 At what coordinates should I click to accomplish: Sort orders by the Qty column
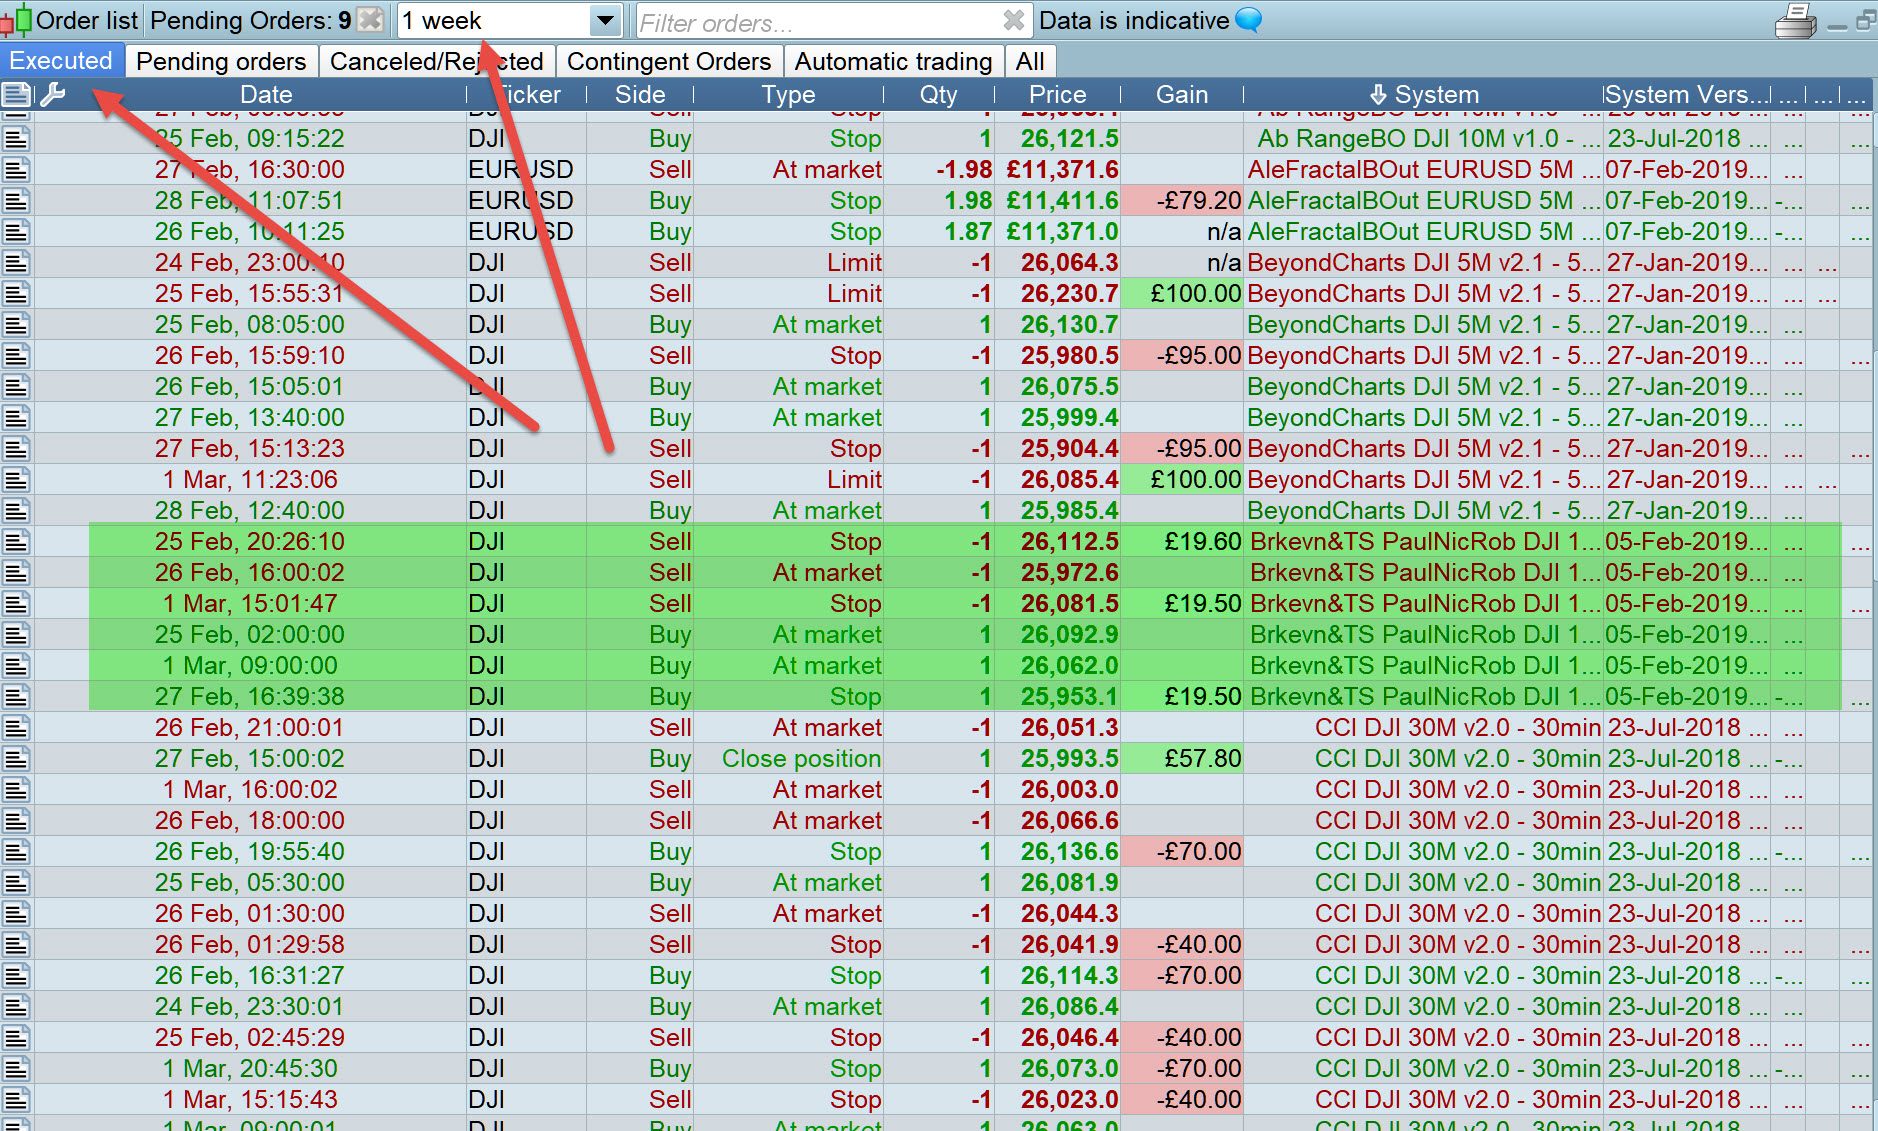pos(938,94)
